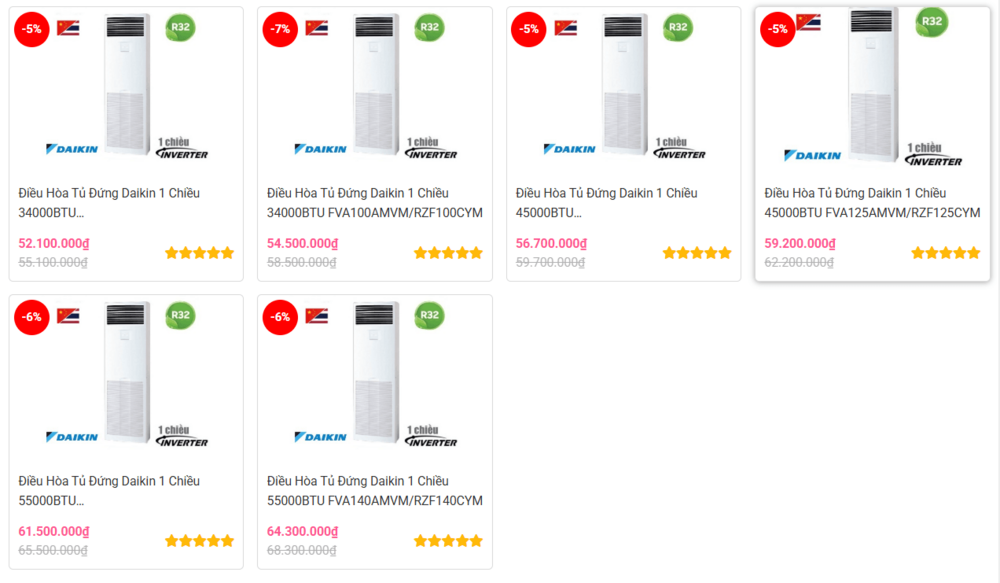Click R32 badge on 52.100.000₫ product
Viewport: 1000px width, 583px height.
click(x=180, y=28)
